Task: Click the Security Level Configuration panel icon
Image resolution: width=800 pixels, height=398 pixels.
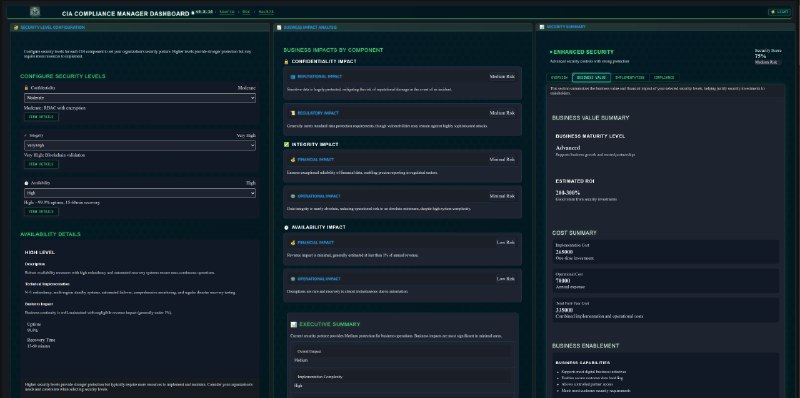Action: point(16,28)
